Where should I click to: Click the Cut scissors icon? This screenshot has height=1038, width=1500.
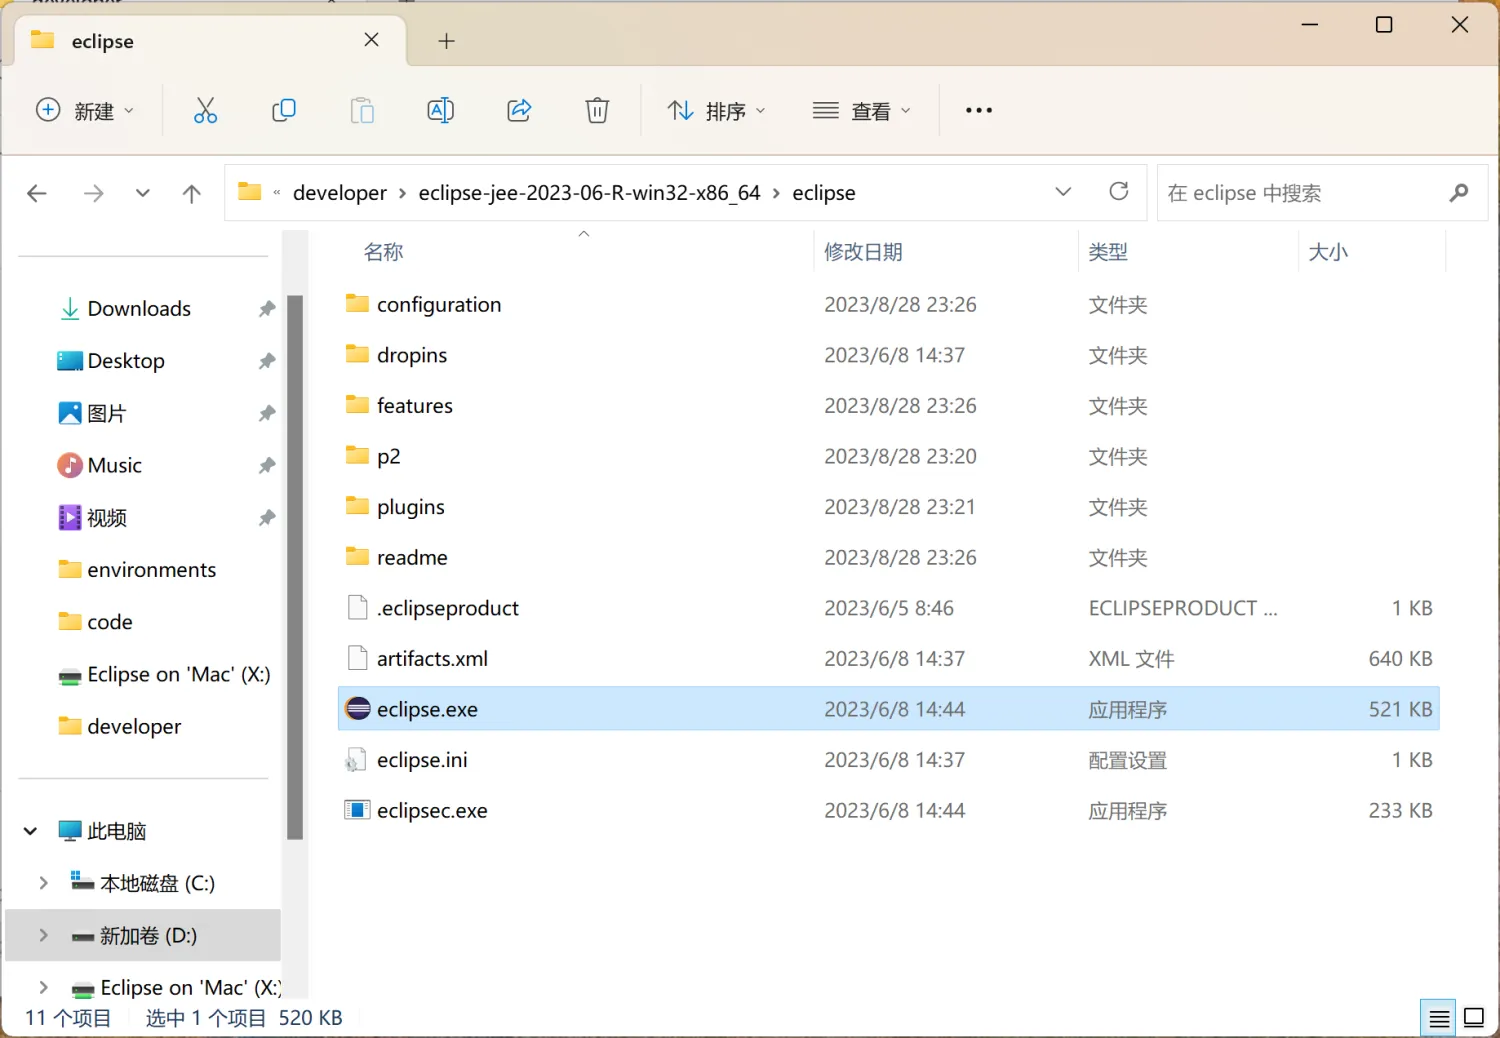pyautogui.click(x=205, y=111)
